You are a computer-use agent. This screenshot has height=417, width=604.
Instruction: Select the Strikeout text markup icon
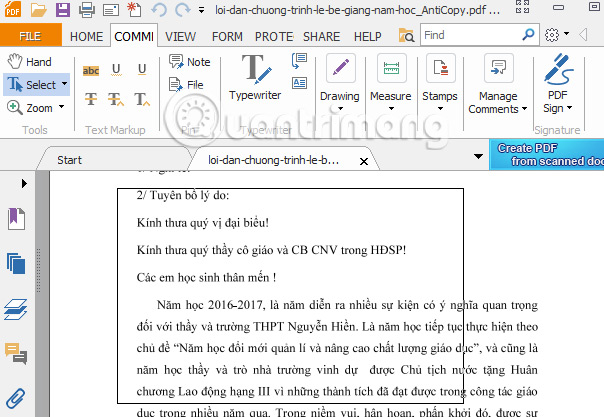[x=91, y=99]
